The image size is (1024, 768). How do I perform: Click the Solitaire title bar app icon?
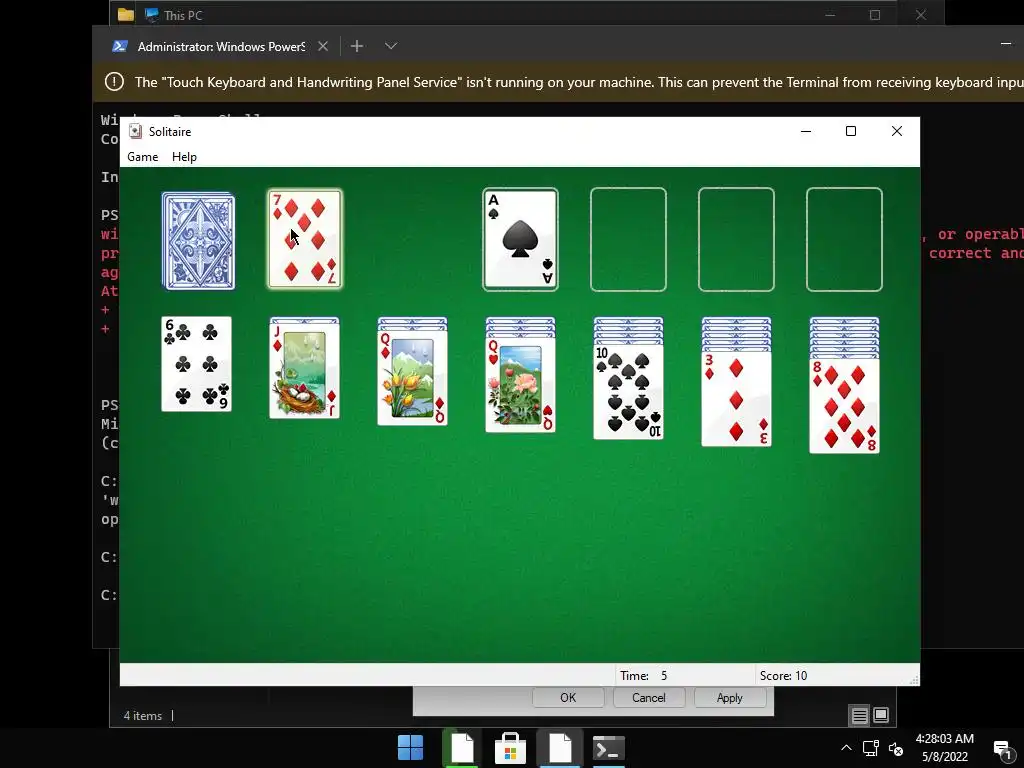tap(135, 131)
